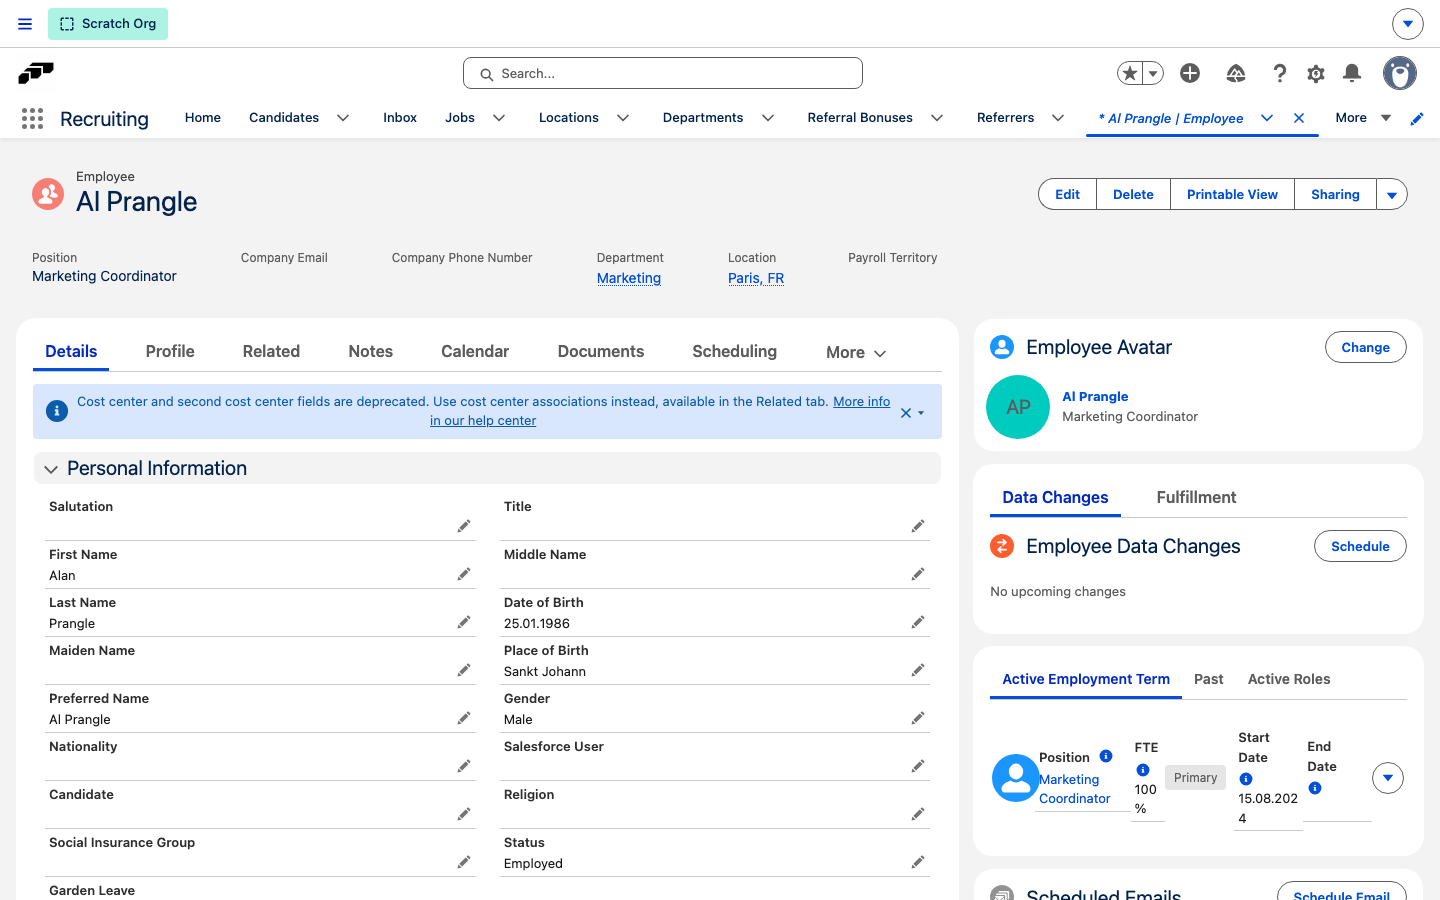Expand the Jobs nav dropdown

[499, 118]
